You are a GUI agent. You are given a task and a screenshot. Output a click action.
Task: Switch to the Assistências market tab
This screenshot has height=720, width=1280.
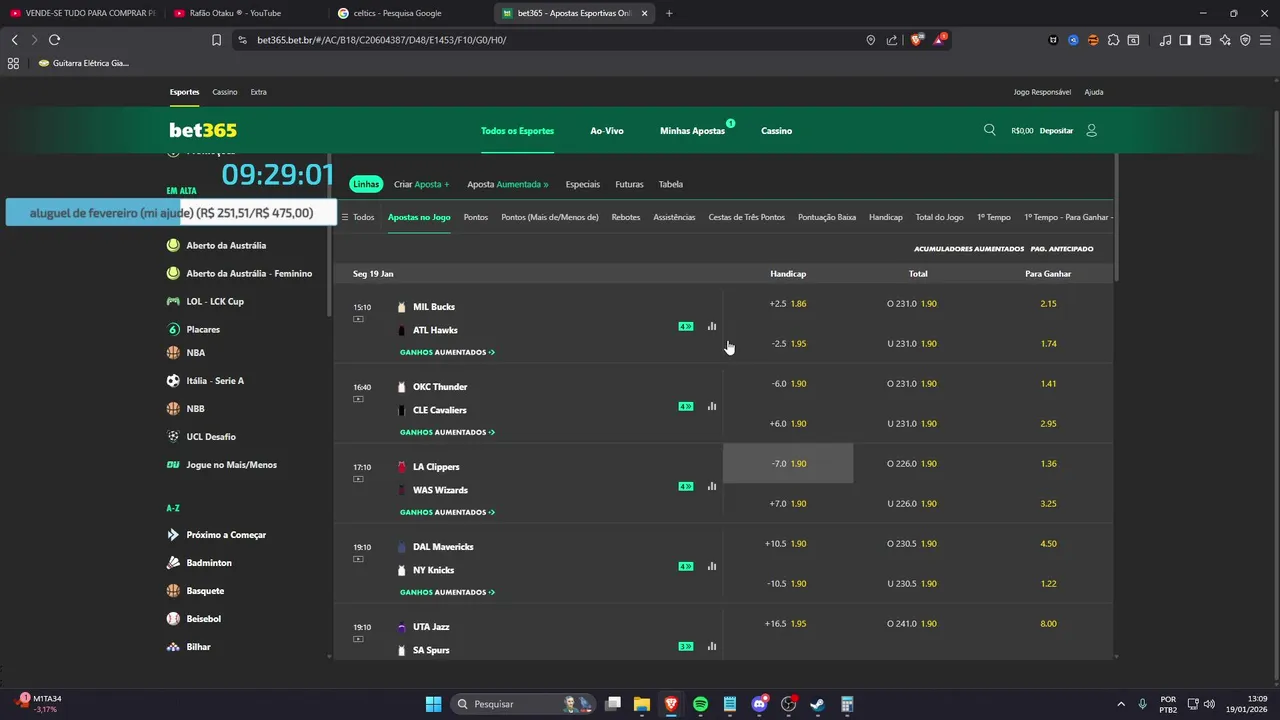click(x=674, y=217)
